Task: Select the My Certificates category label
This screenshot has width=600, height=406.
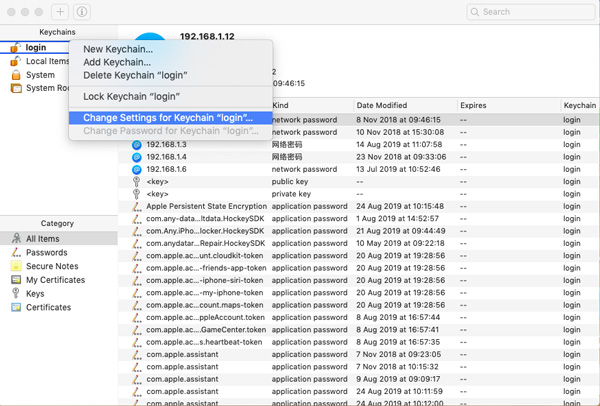Action: coord(55,280)
